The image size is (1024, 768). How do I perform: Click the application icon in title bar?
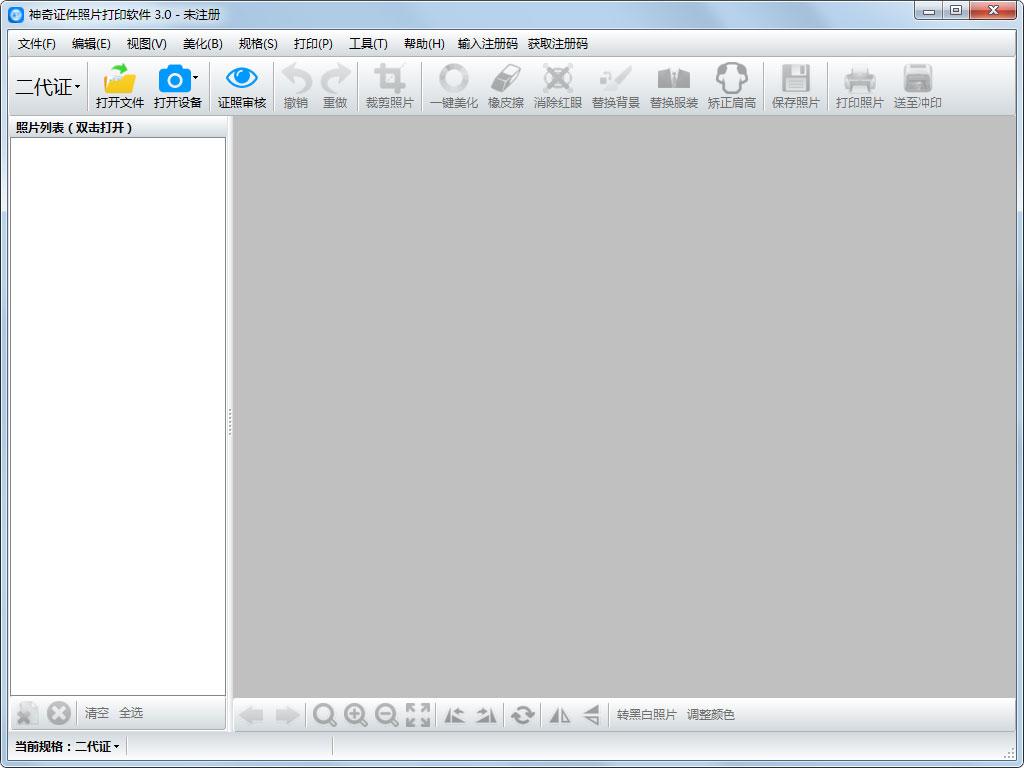(15, 14)
